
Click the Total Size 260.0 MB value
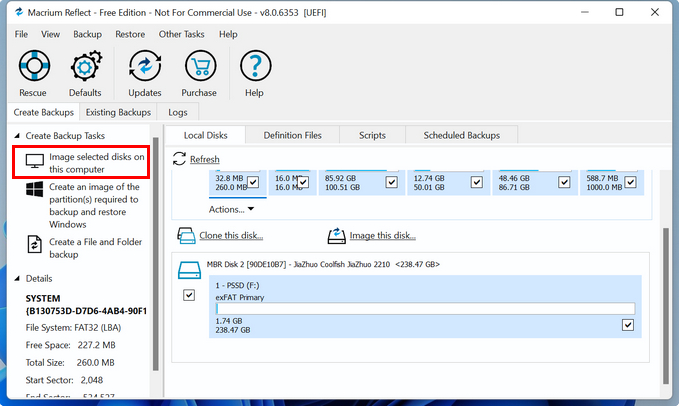tap(95, 362)
